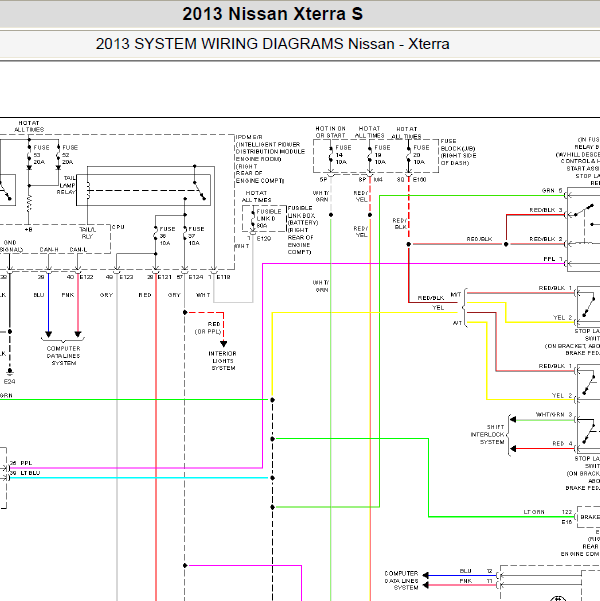
Task: Click the "CPU" label
Action: tap(118, 227)
